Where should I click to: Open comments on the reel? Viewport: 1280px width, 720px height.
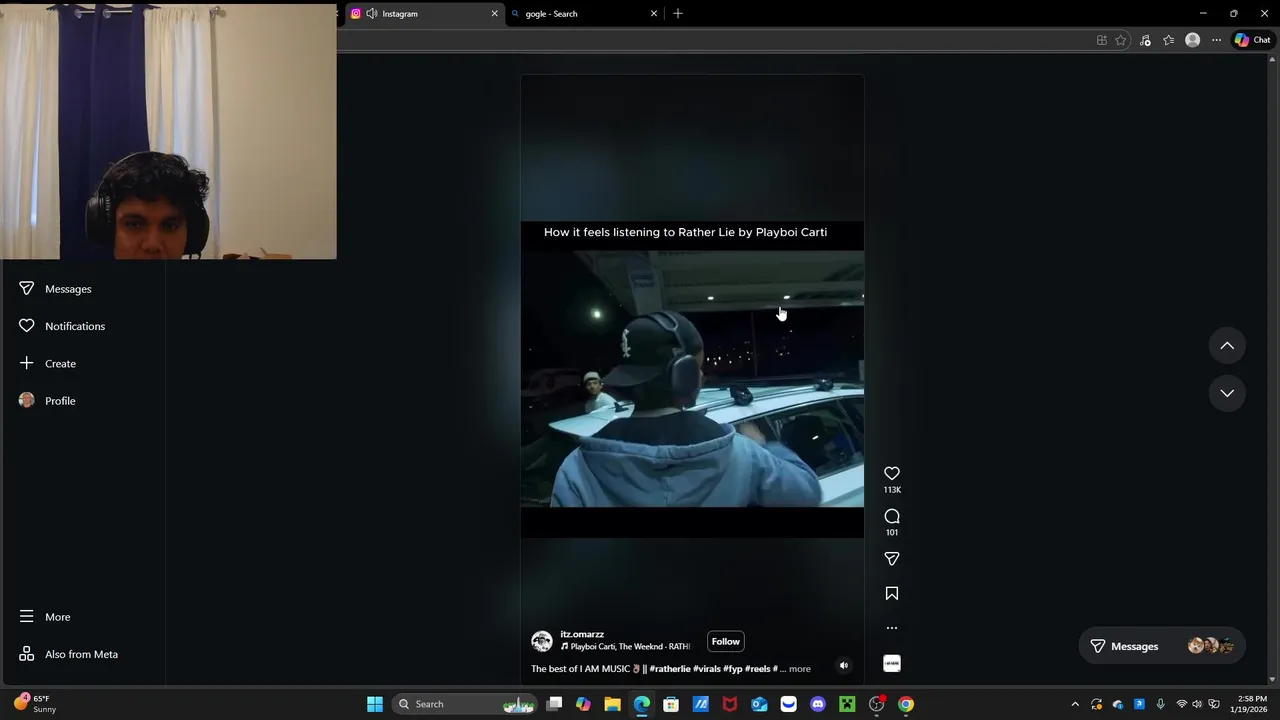(892, 516)
